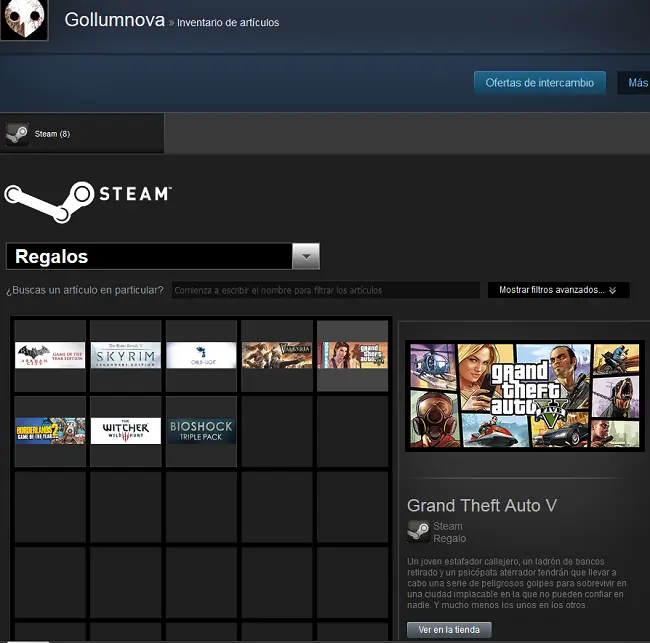Viewport: 650px width, 643px height.
Task: Click the Steam icon beside Regalo label
Action: click(418, 531)
